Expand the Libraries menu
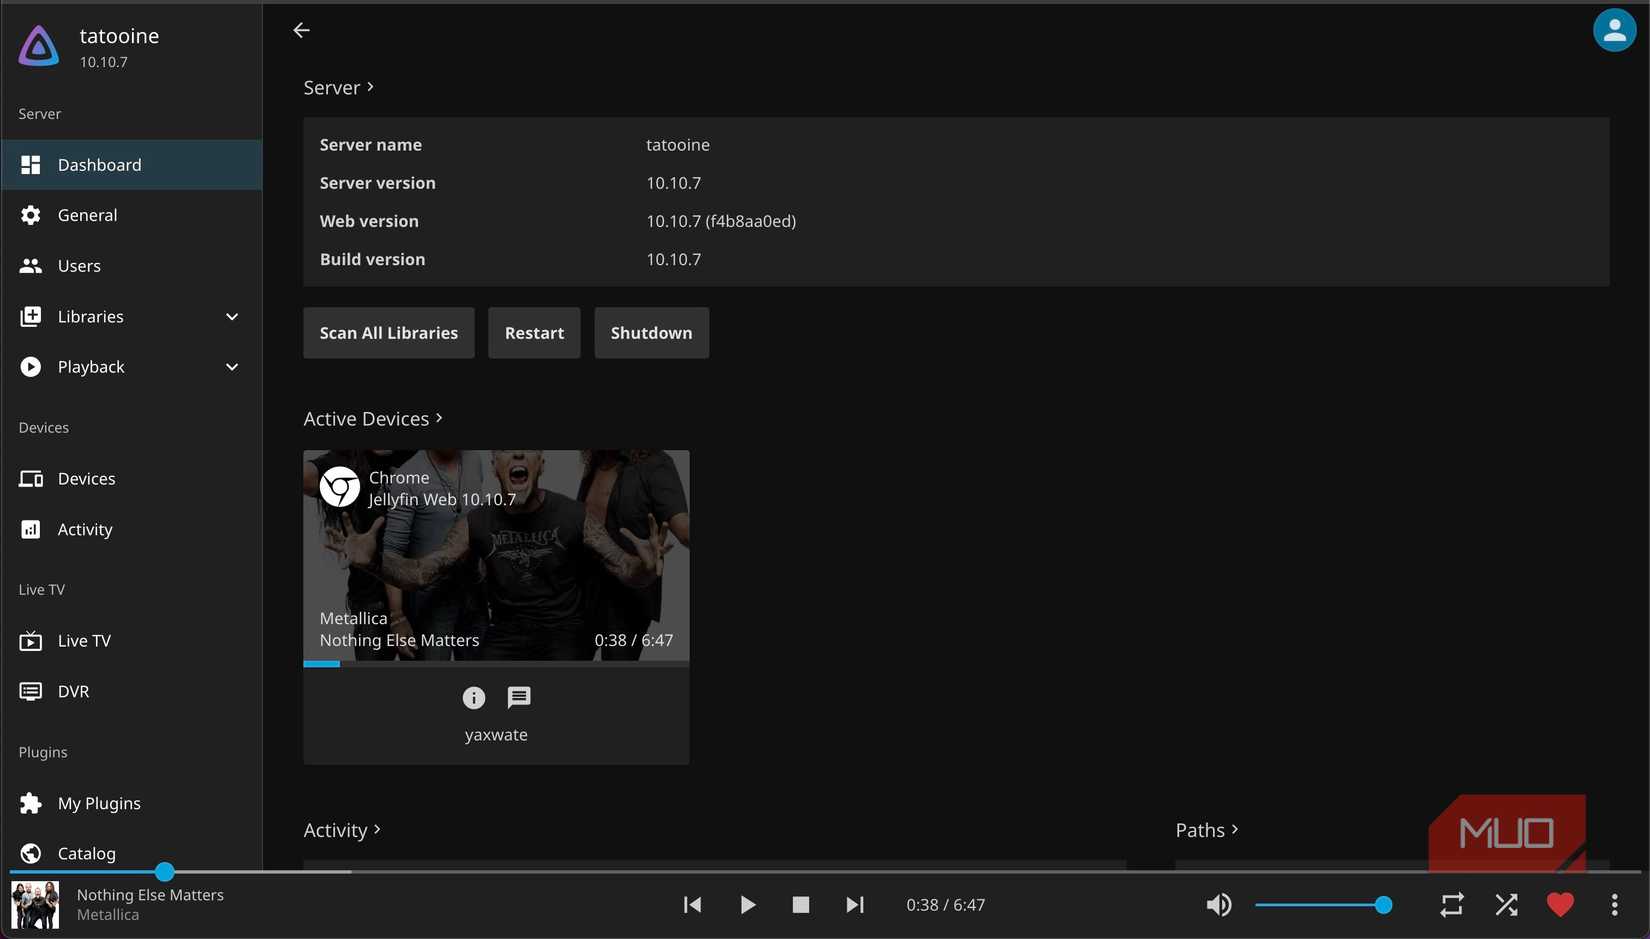1650x939 pixels. tap(132, 317)
